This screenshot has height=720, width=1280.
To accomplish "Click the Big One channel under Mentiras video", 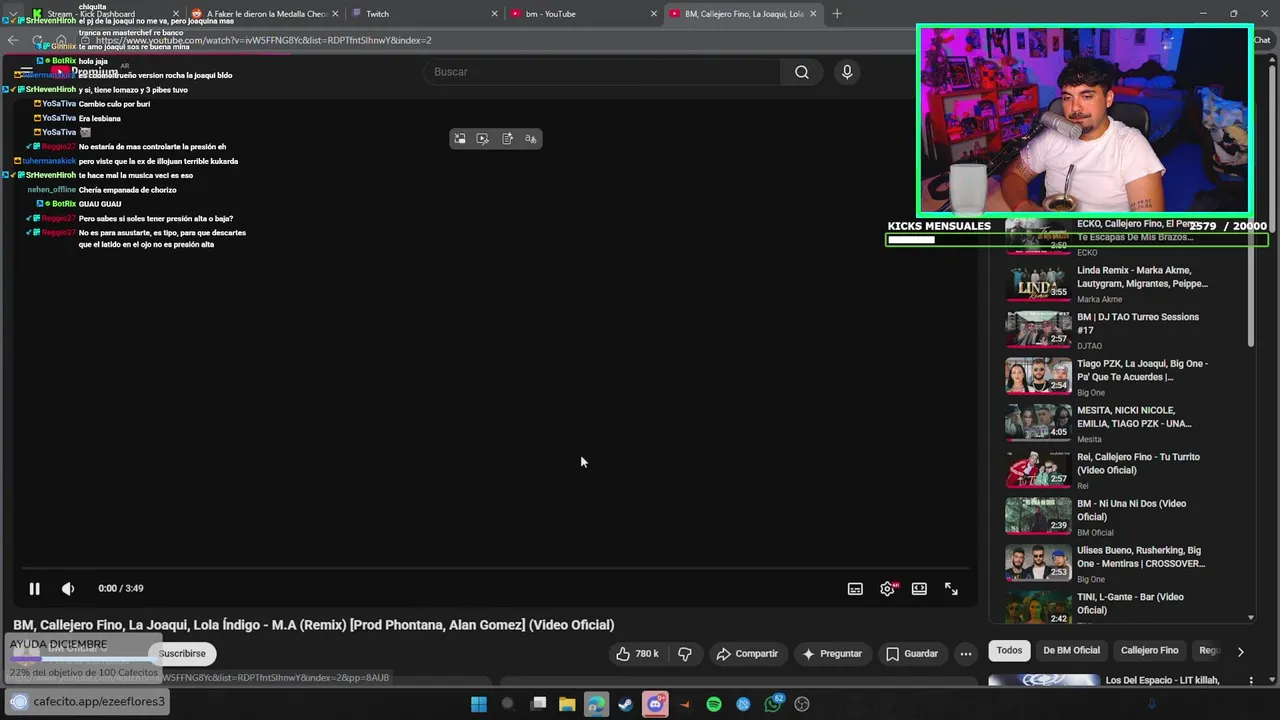I will pyautogui.click(x=1091, y=580).
